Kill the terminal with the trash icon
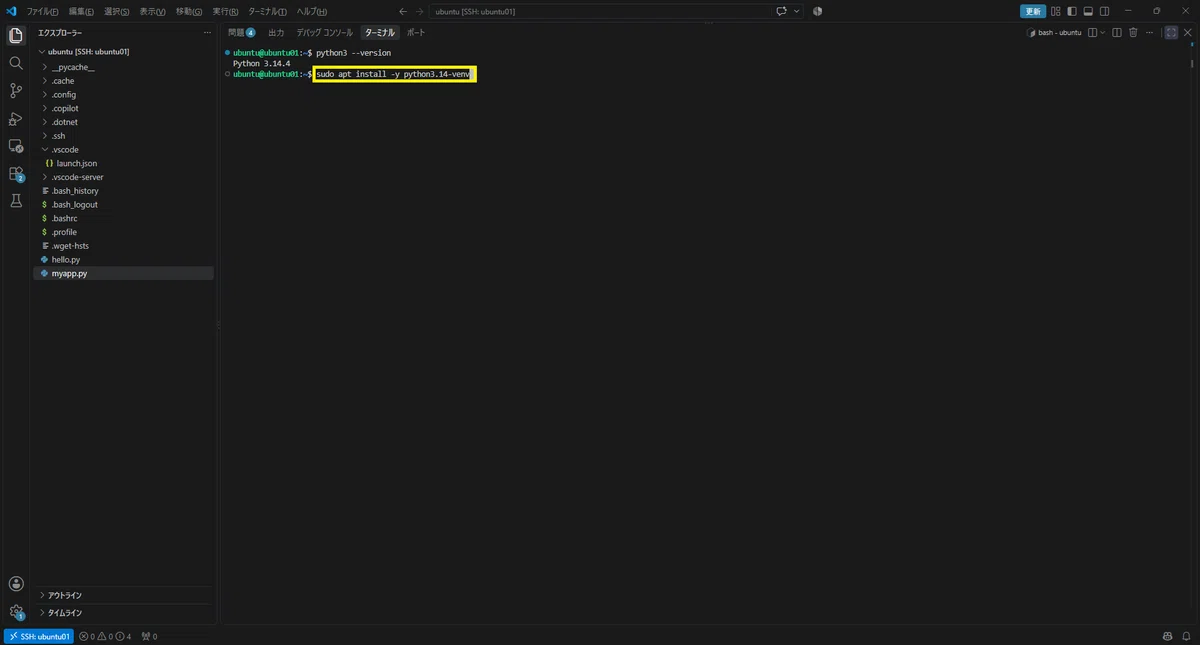 [1133, 33]
